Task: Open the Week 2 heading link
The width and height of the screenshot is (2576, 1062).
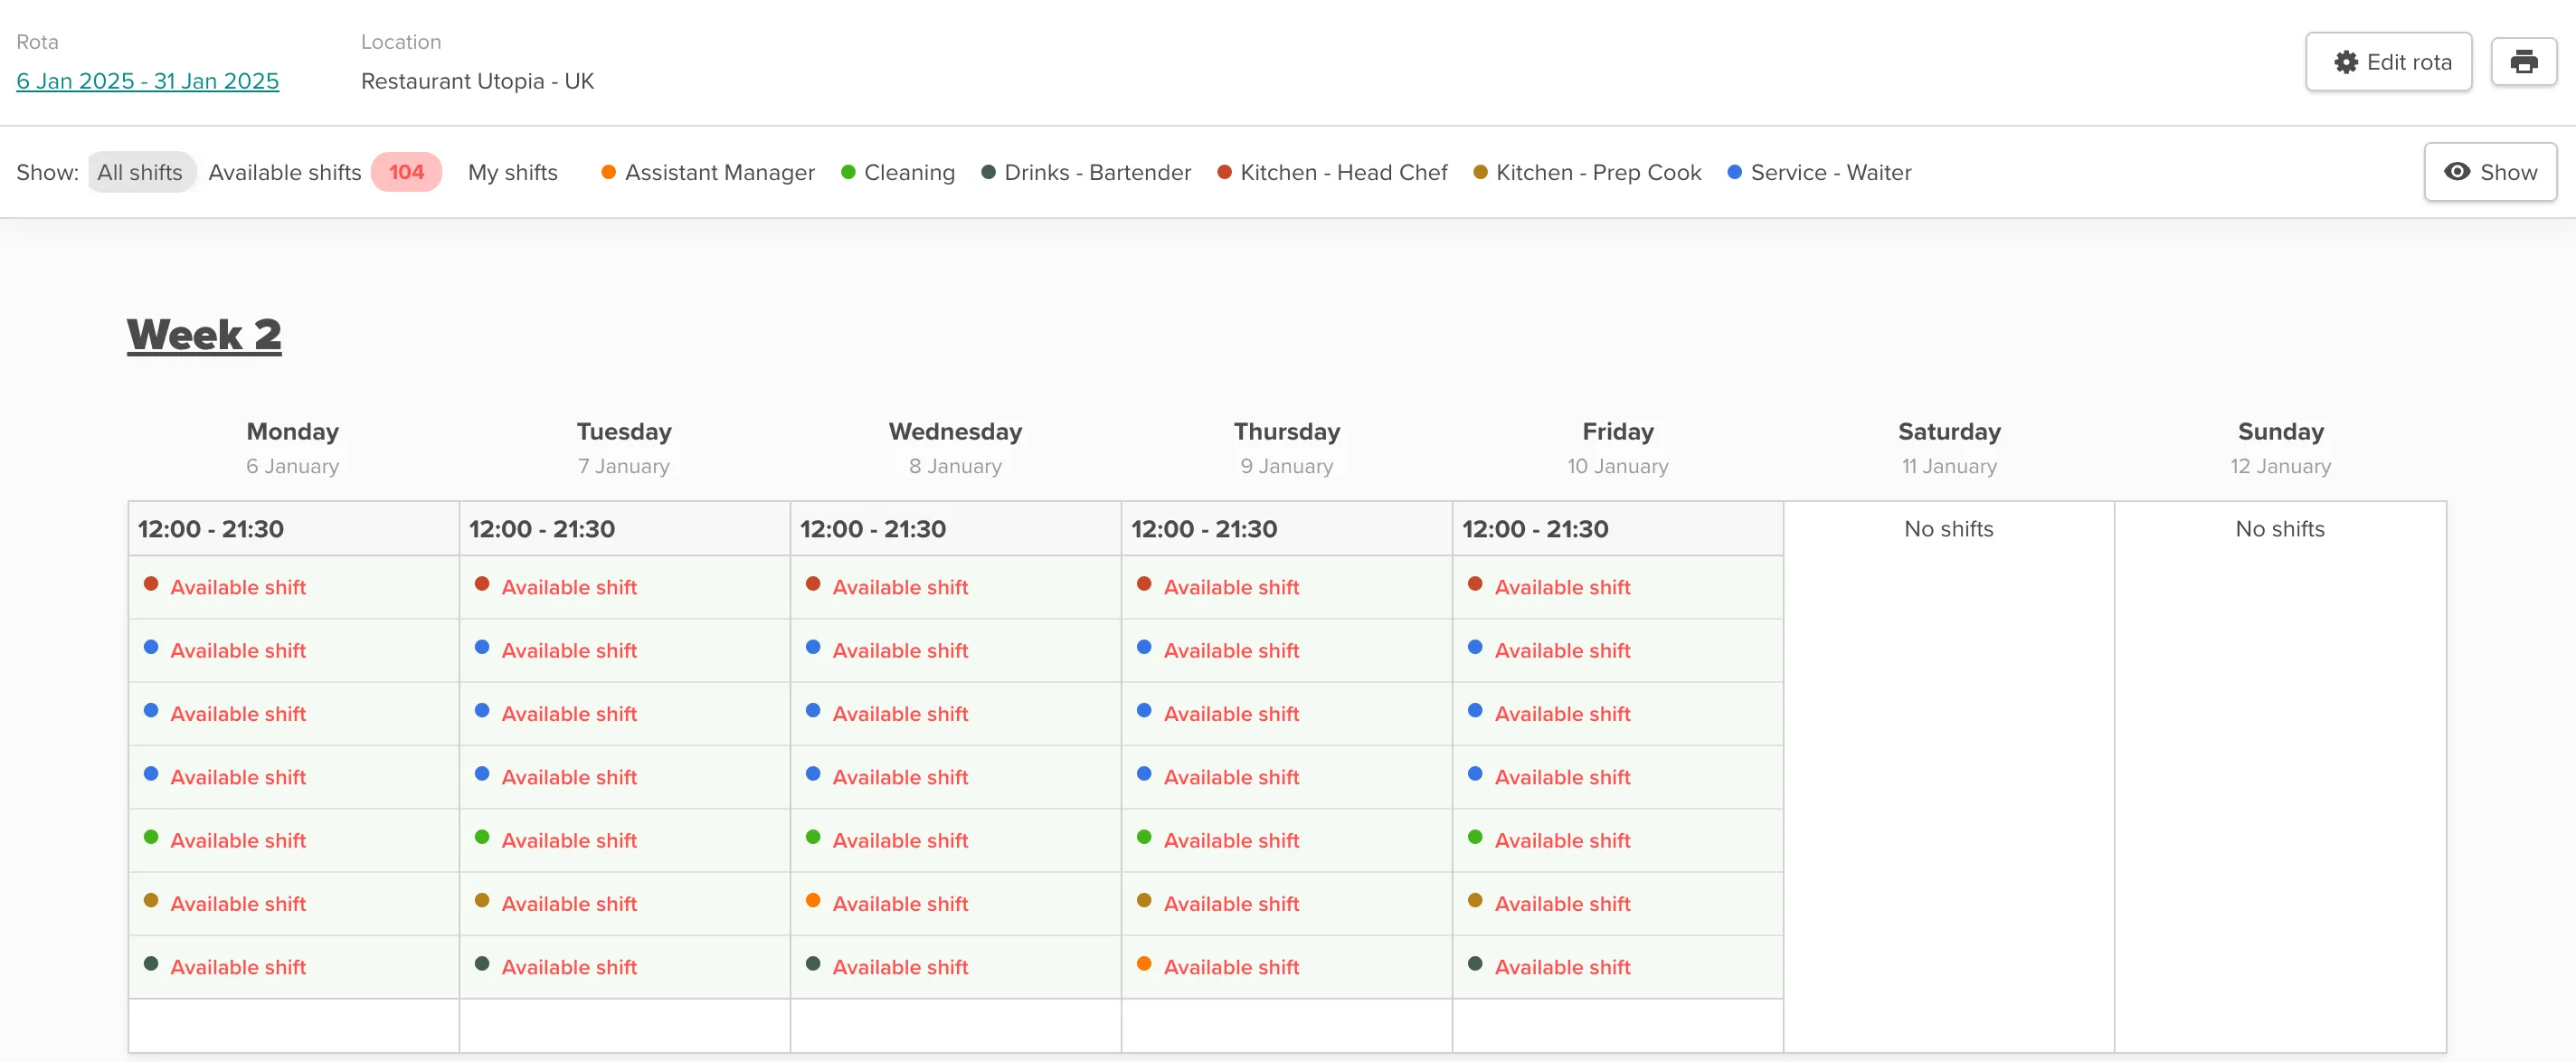Action: tap(204, 334)
